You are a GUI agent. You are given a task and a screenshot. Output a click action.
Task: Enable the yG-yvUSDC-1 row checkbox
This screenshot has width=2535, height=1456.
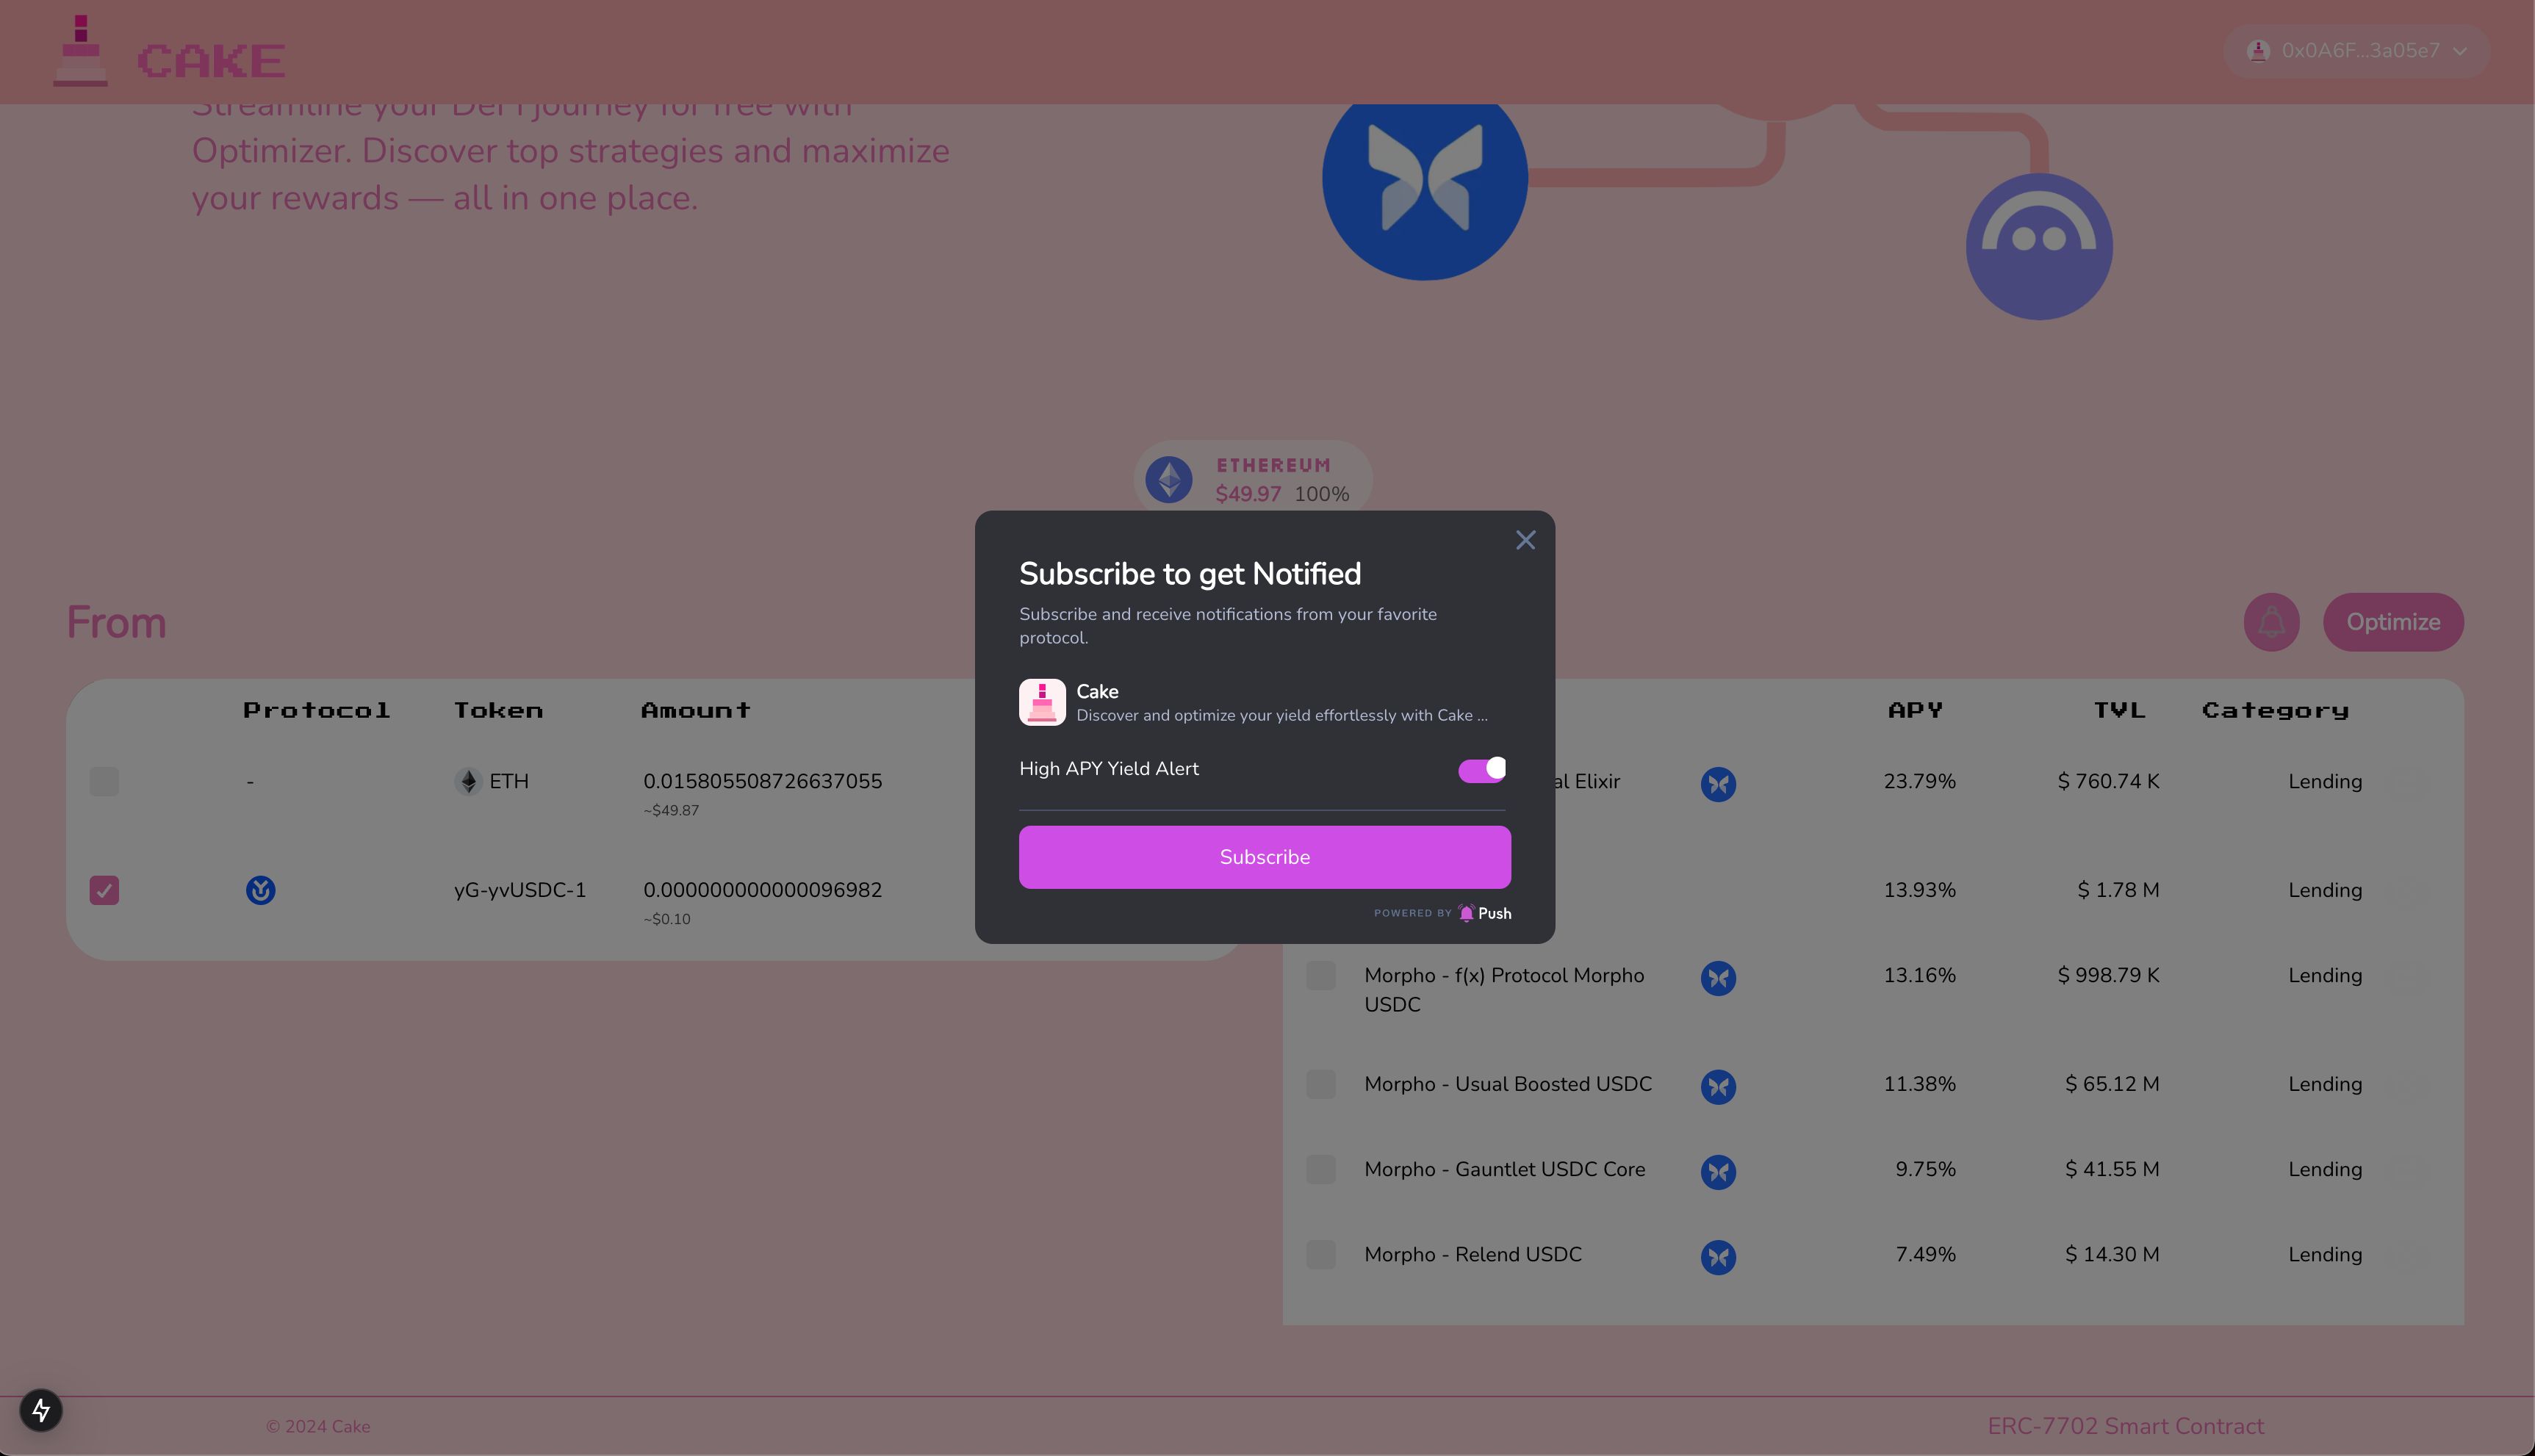tap(104, 890)
